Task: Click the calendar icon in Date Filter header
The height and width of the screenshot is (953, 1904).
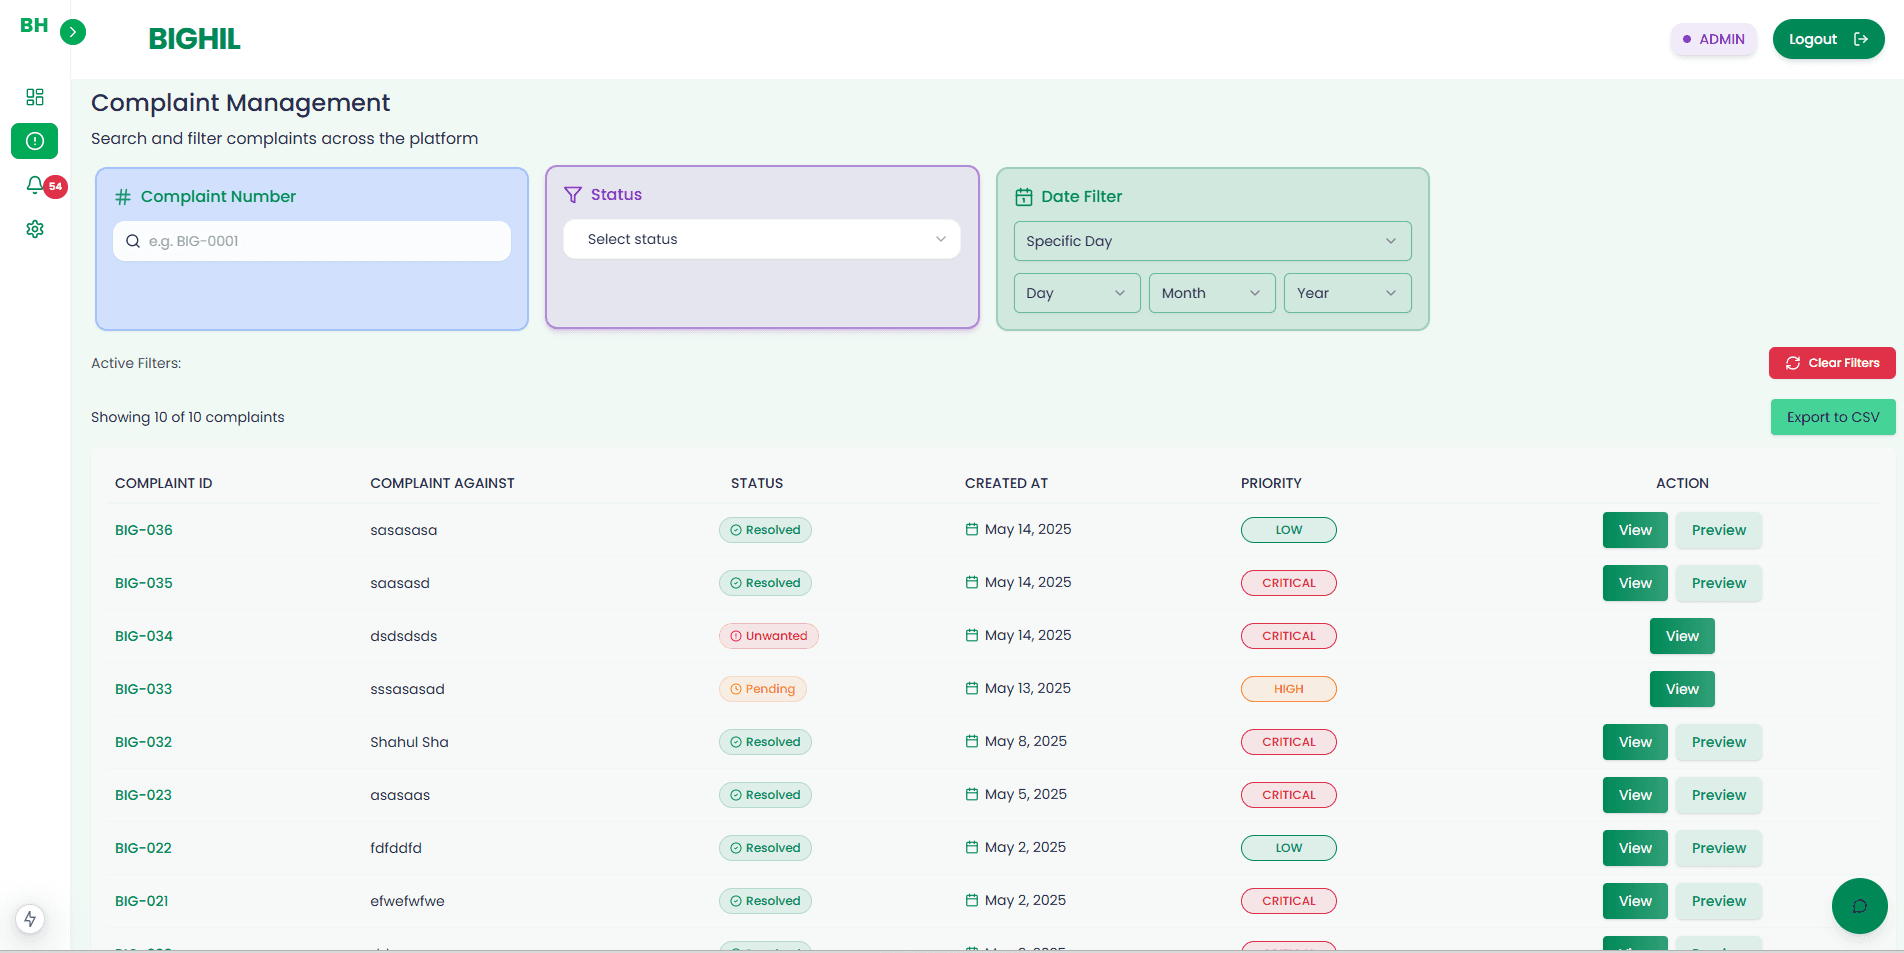Action: pos(1024,195)
